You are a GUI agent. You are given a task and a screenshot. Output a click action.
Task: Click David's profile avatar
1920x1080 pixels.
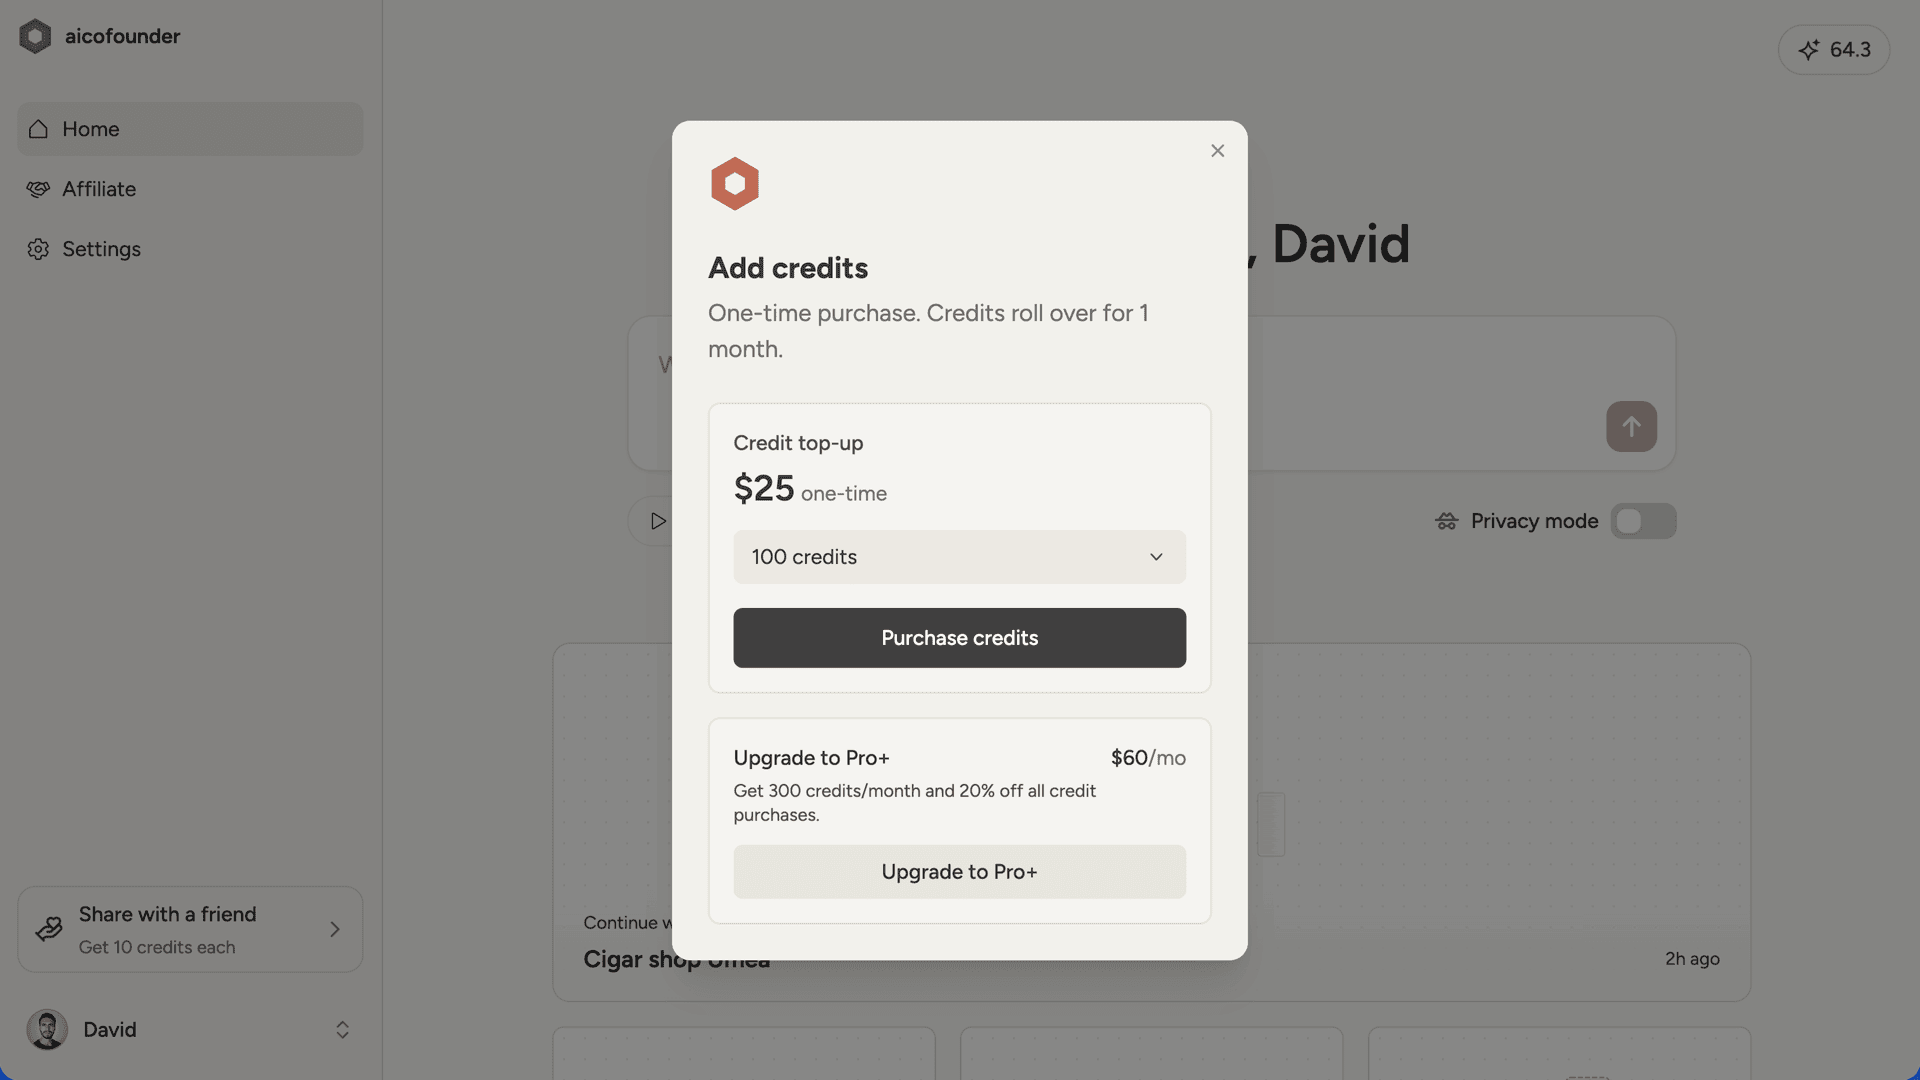[46, 1029]
